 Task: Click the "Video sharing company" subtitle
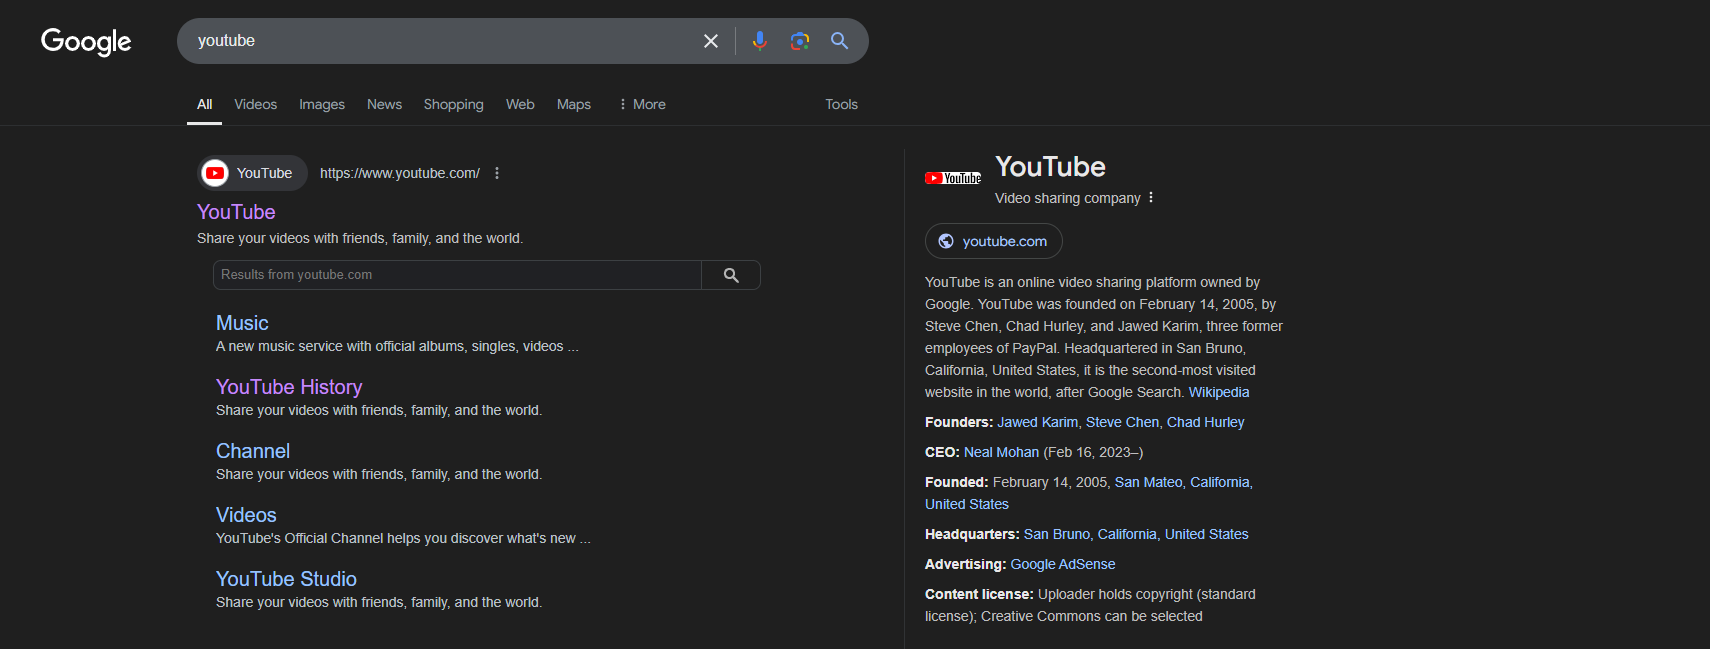[1067, 198]
